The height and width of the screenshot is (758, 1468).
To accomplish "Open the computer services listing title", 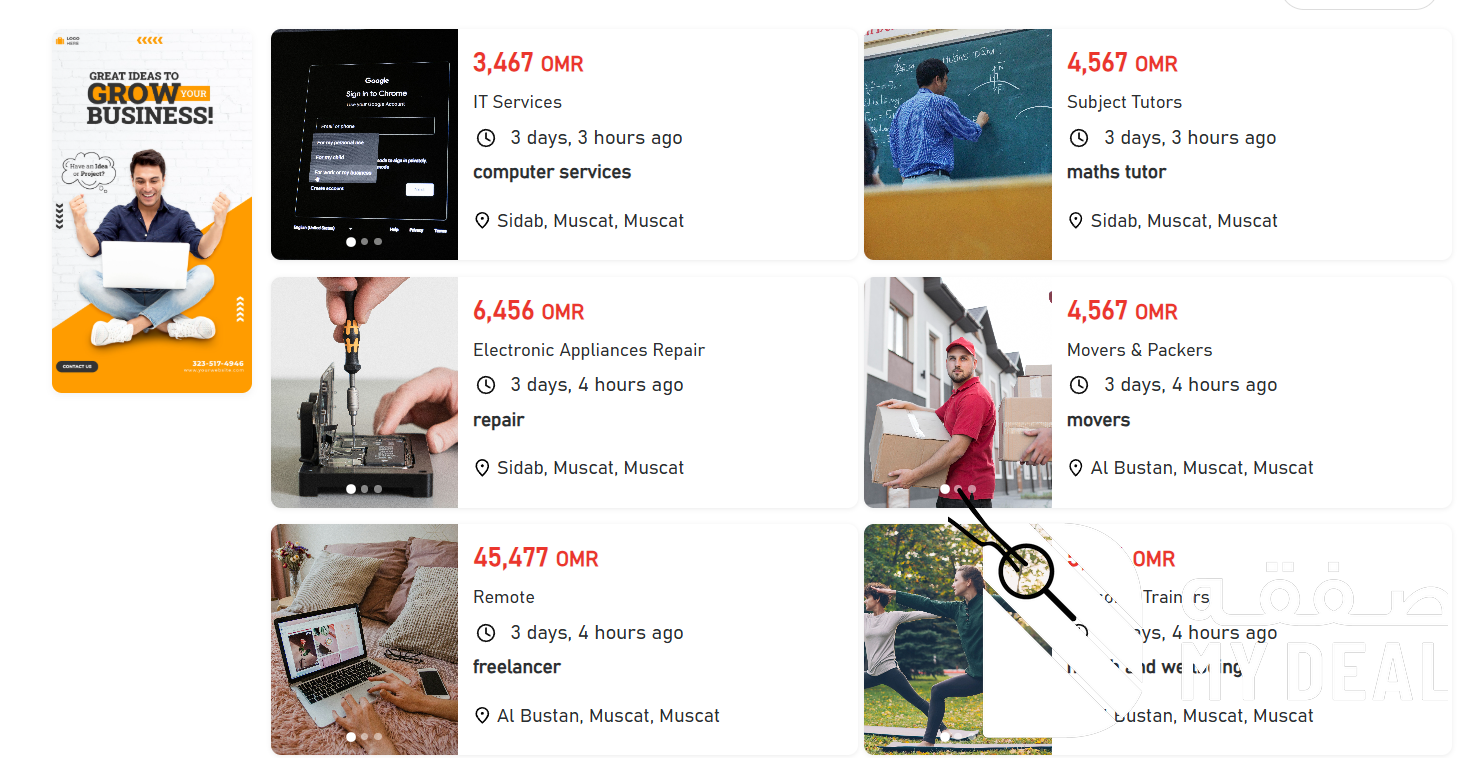I will pyautogui.click(x=552, y=172).
